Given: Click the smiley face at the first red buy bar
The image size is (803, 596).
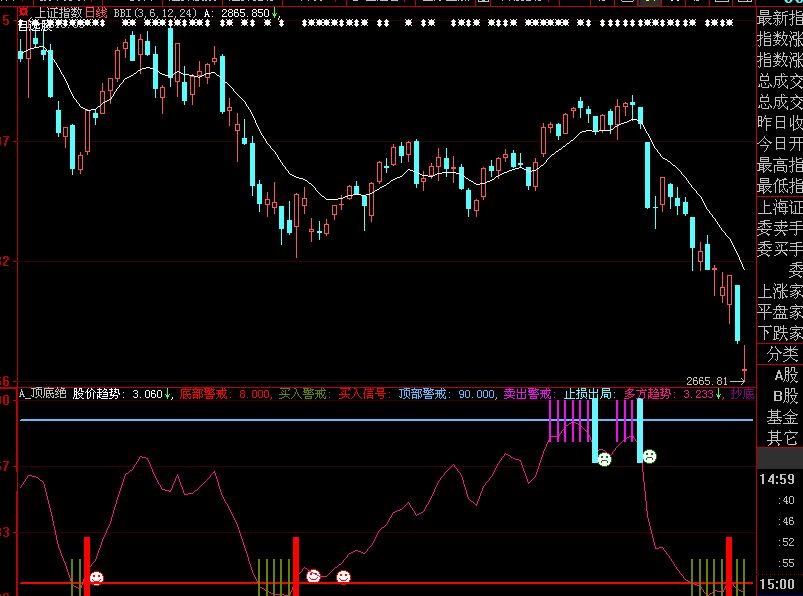Looking at the screenshot, I should click(96, 577).
